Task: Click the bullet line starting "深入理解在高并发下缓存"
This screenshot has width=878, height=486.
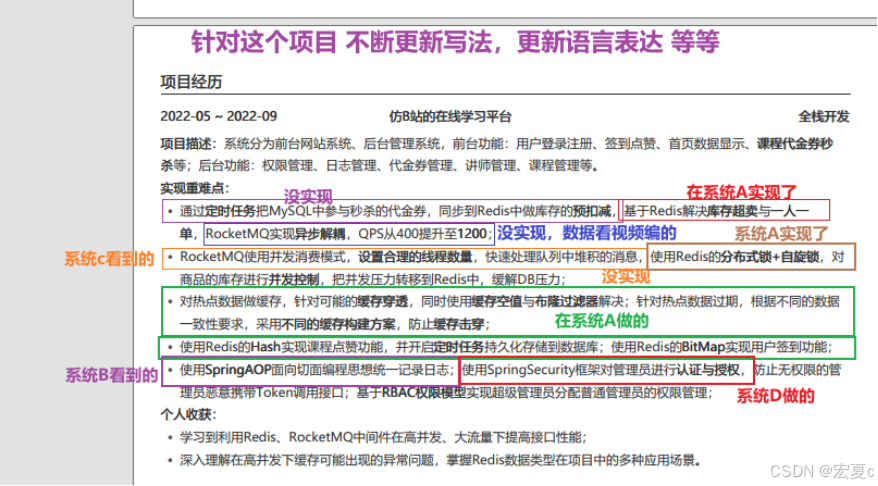Action: [x=440, y=460]
